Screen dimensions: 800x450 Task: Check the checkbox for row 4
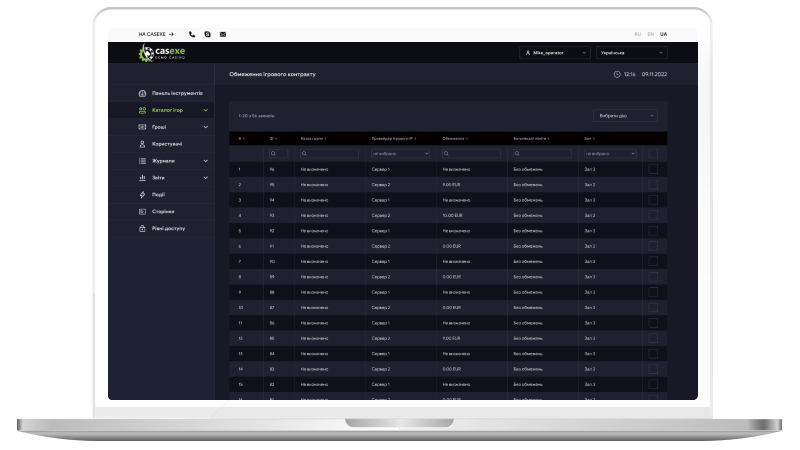(653, 215)
